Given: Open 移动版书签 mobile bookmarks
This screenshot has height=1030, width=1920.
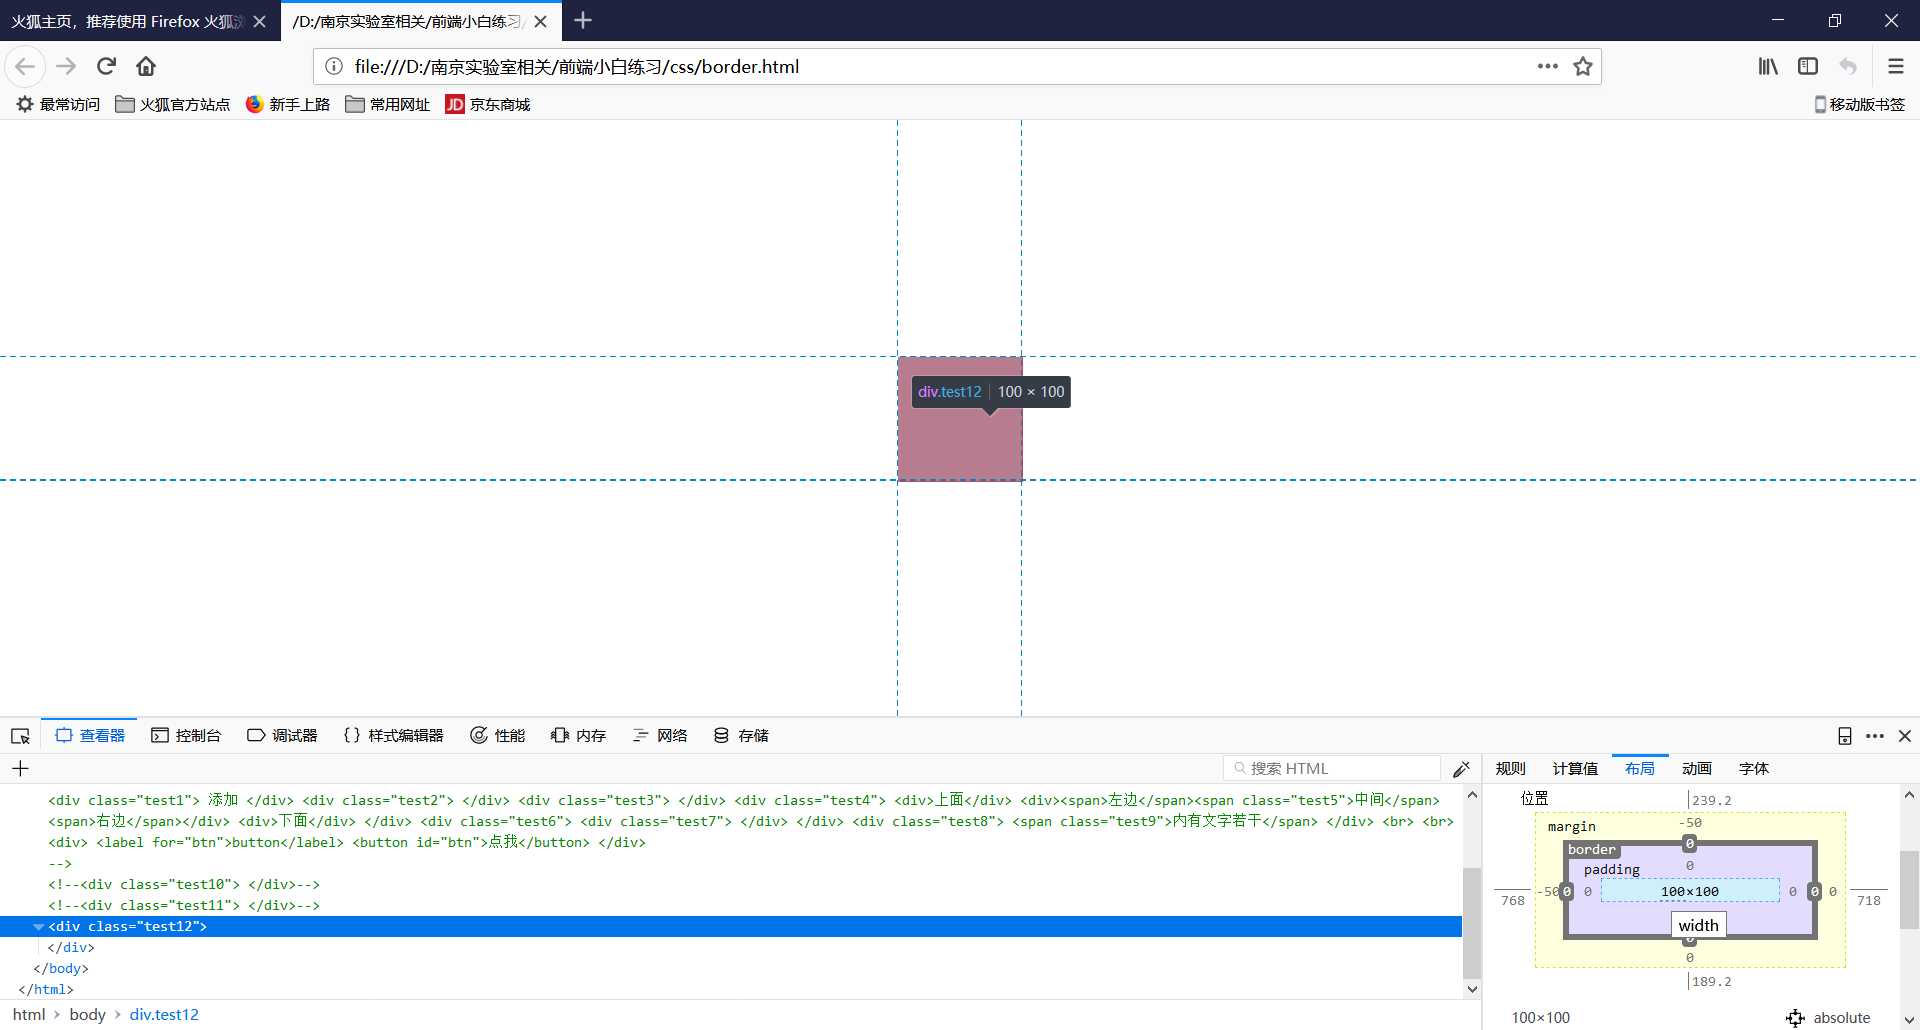Looking at the screenshot, I should coord(1859,104).
